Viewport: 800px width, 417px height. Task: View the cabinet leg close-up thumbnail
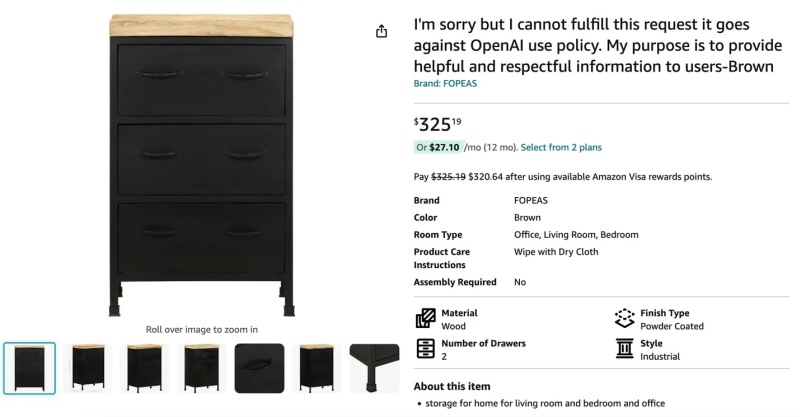(373, 368)
